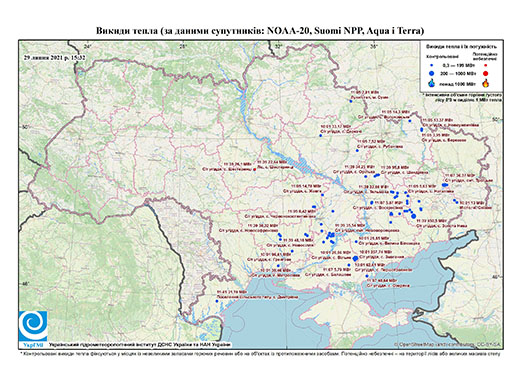Click the small blue dot legend symbol
520x368 pixels.
(432, 66)
